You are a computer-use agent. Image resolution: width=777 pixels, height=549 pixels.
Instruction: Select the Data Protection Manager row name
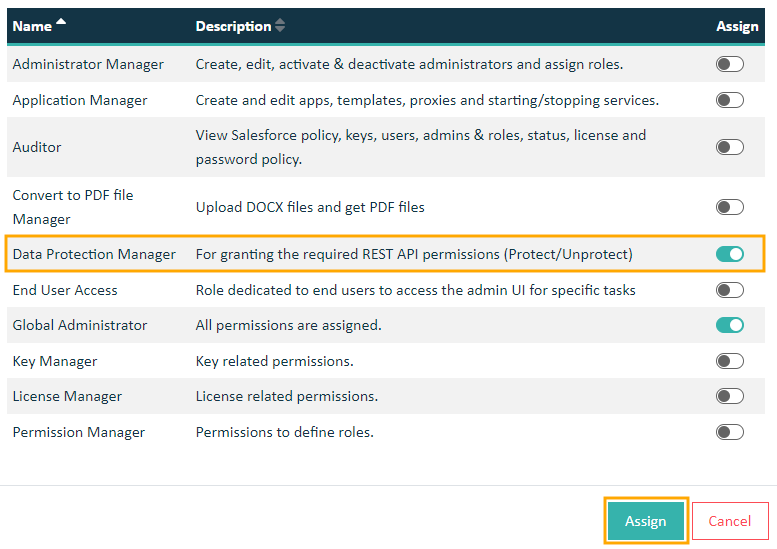tap(94, 254)
